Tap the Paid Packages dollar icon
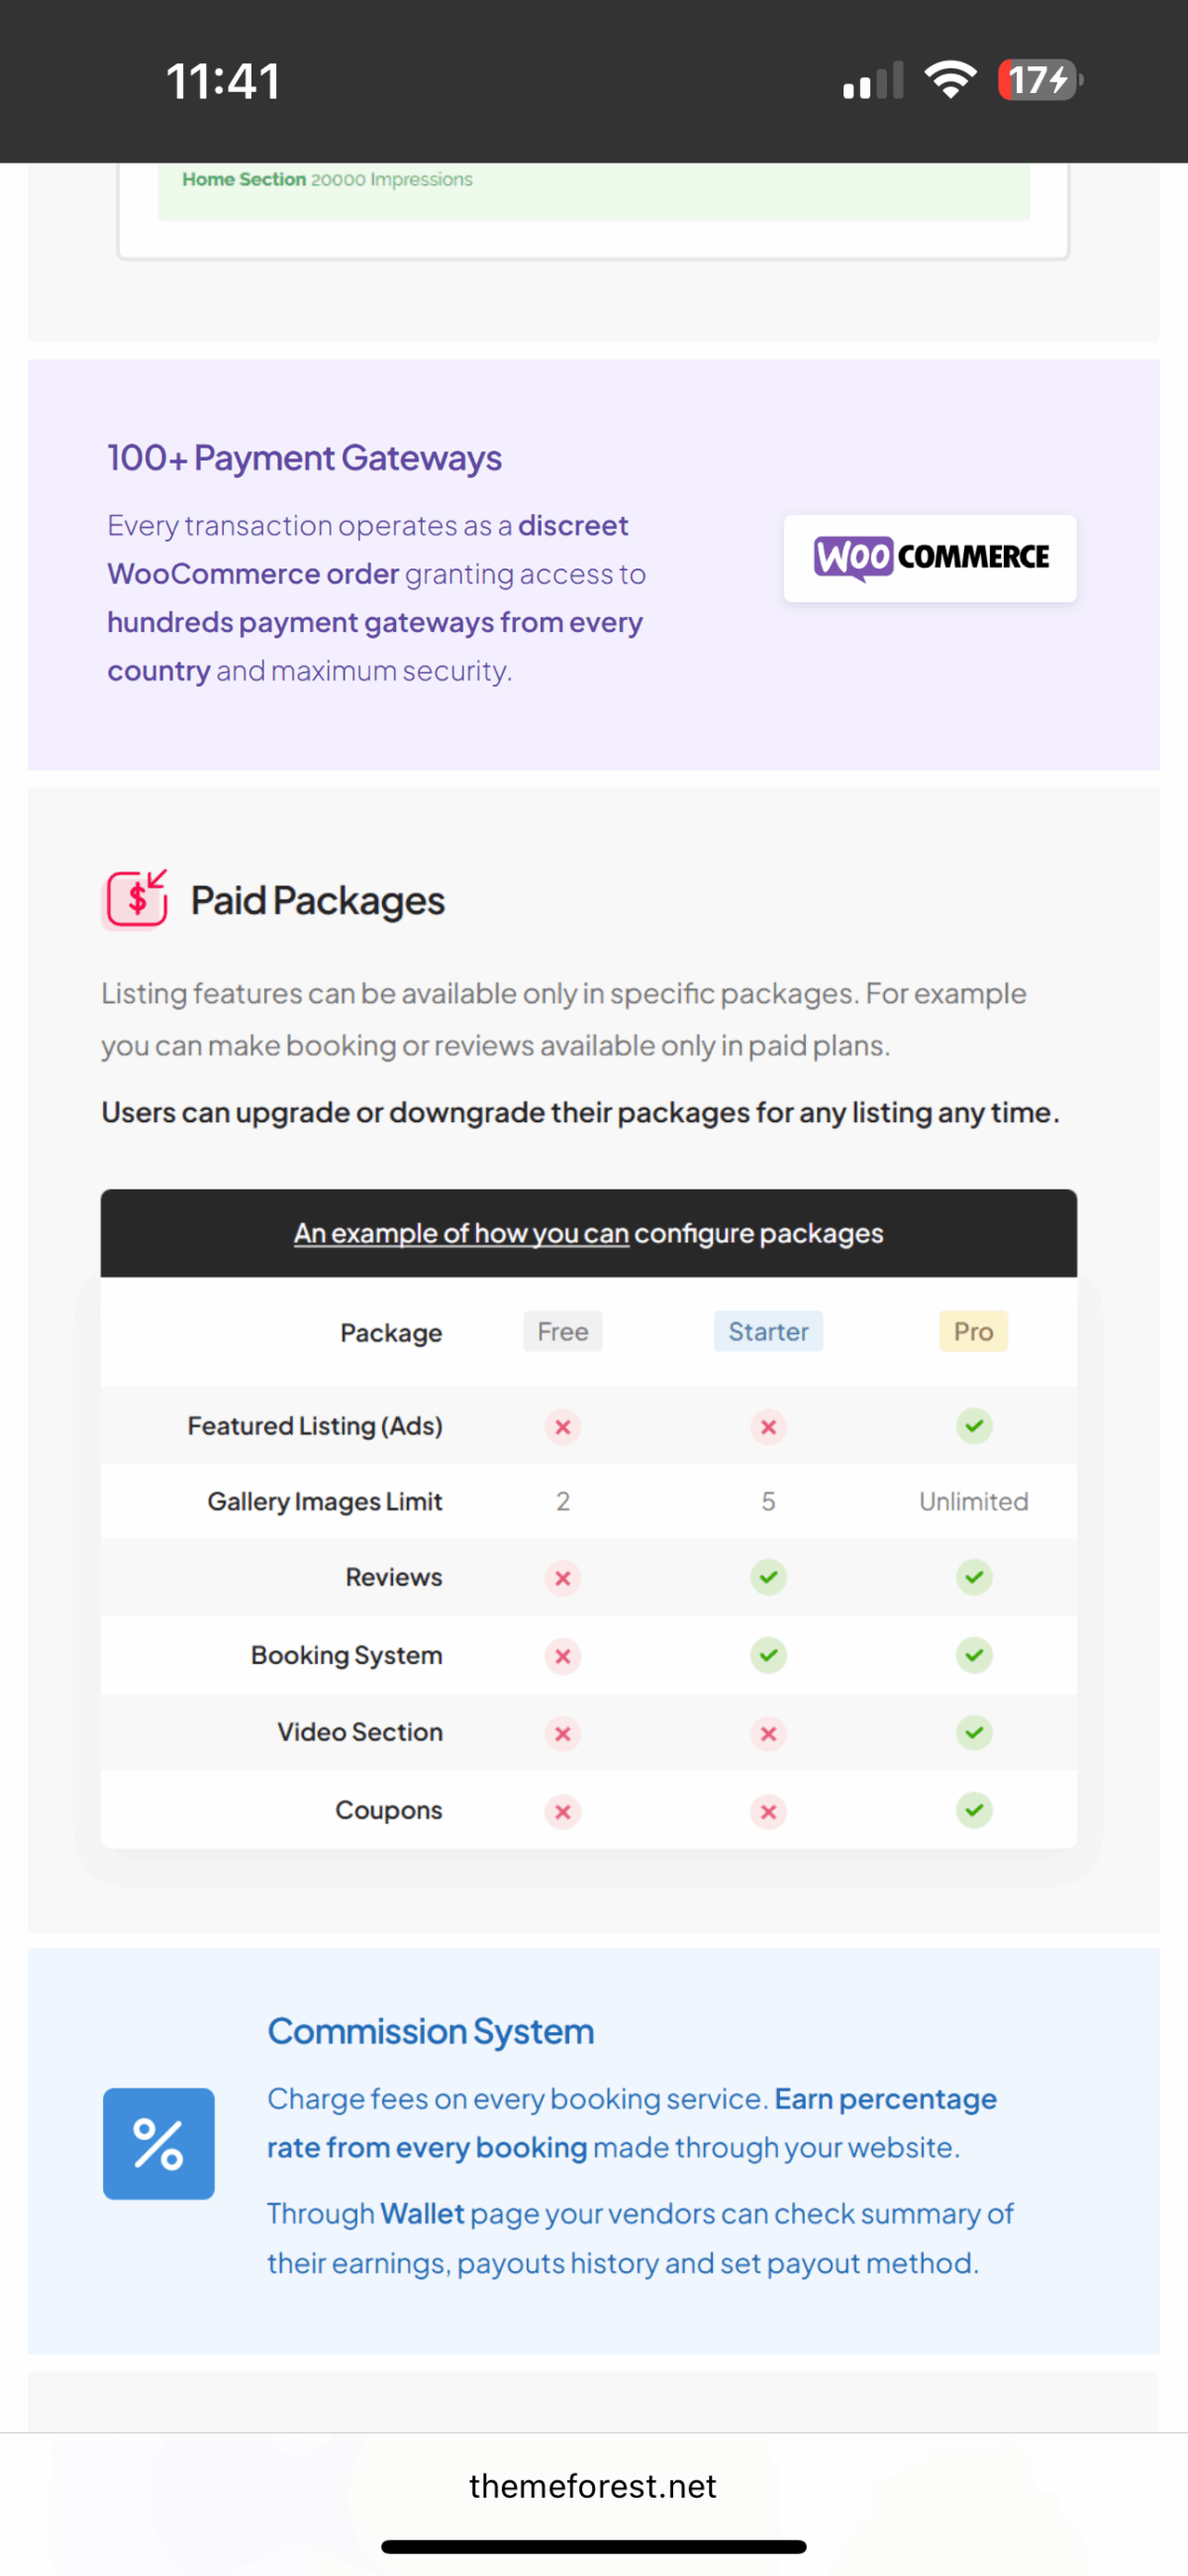This screenshot has height=2576, width=1188. pos(136,899)
